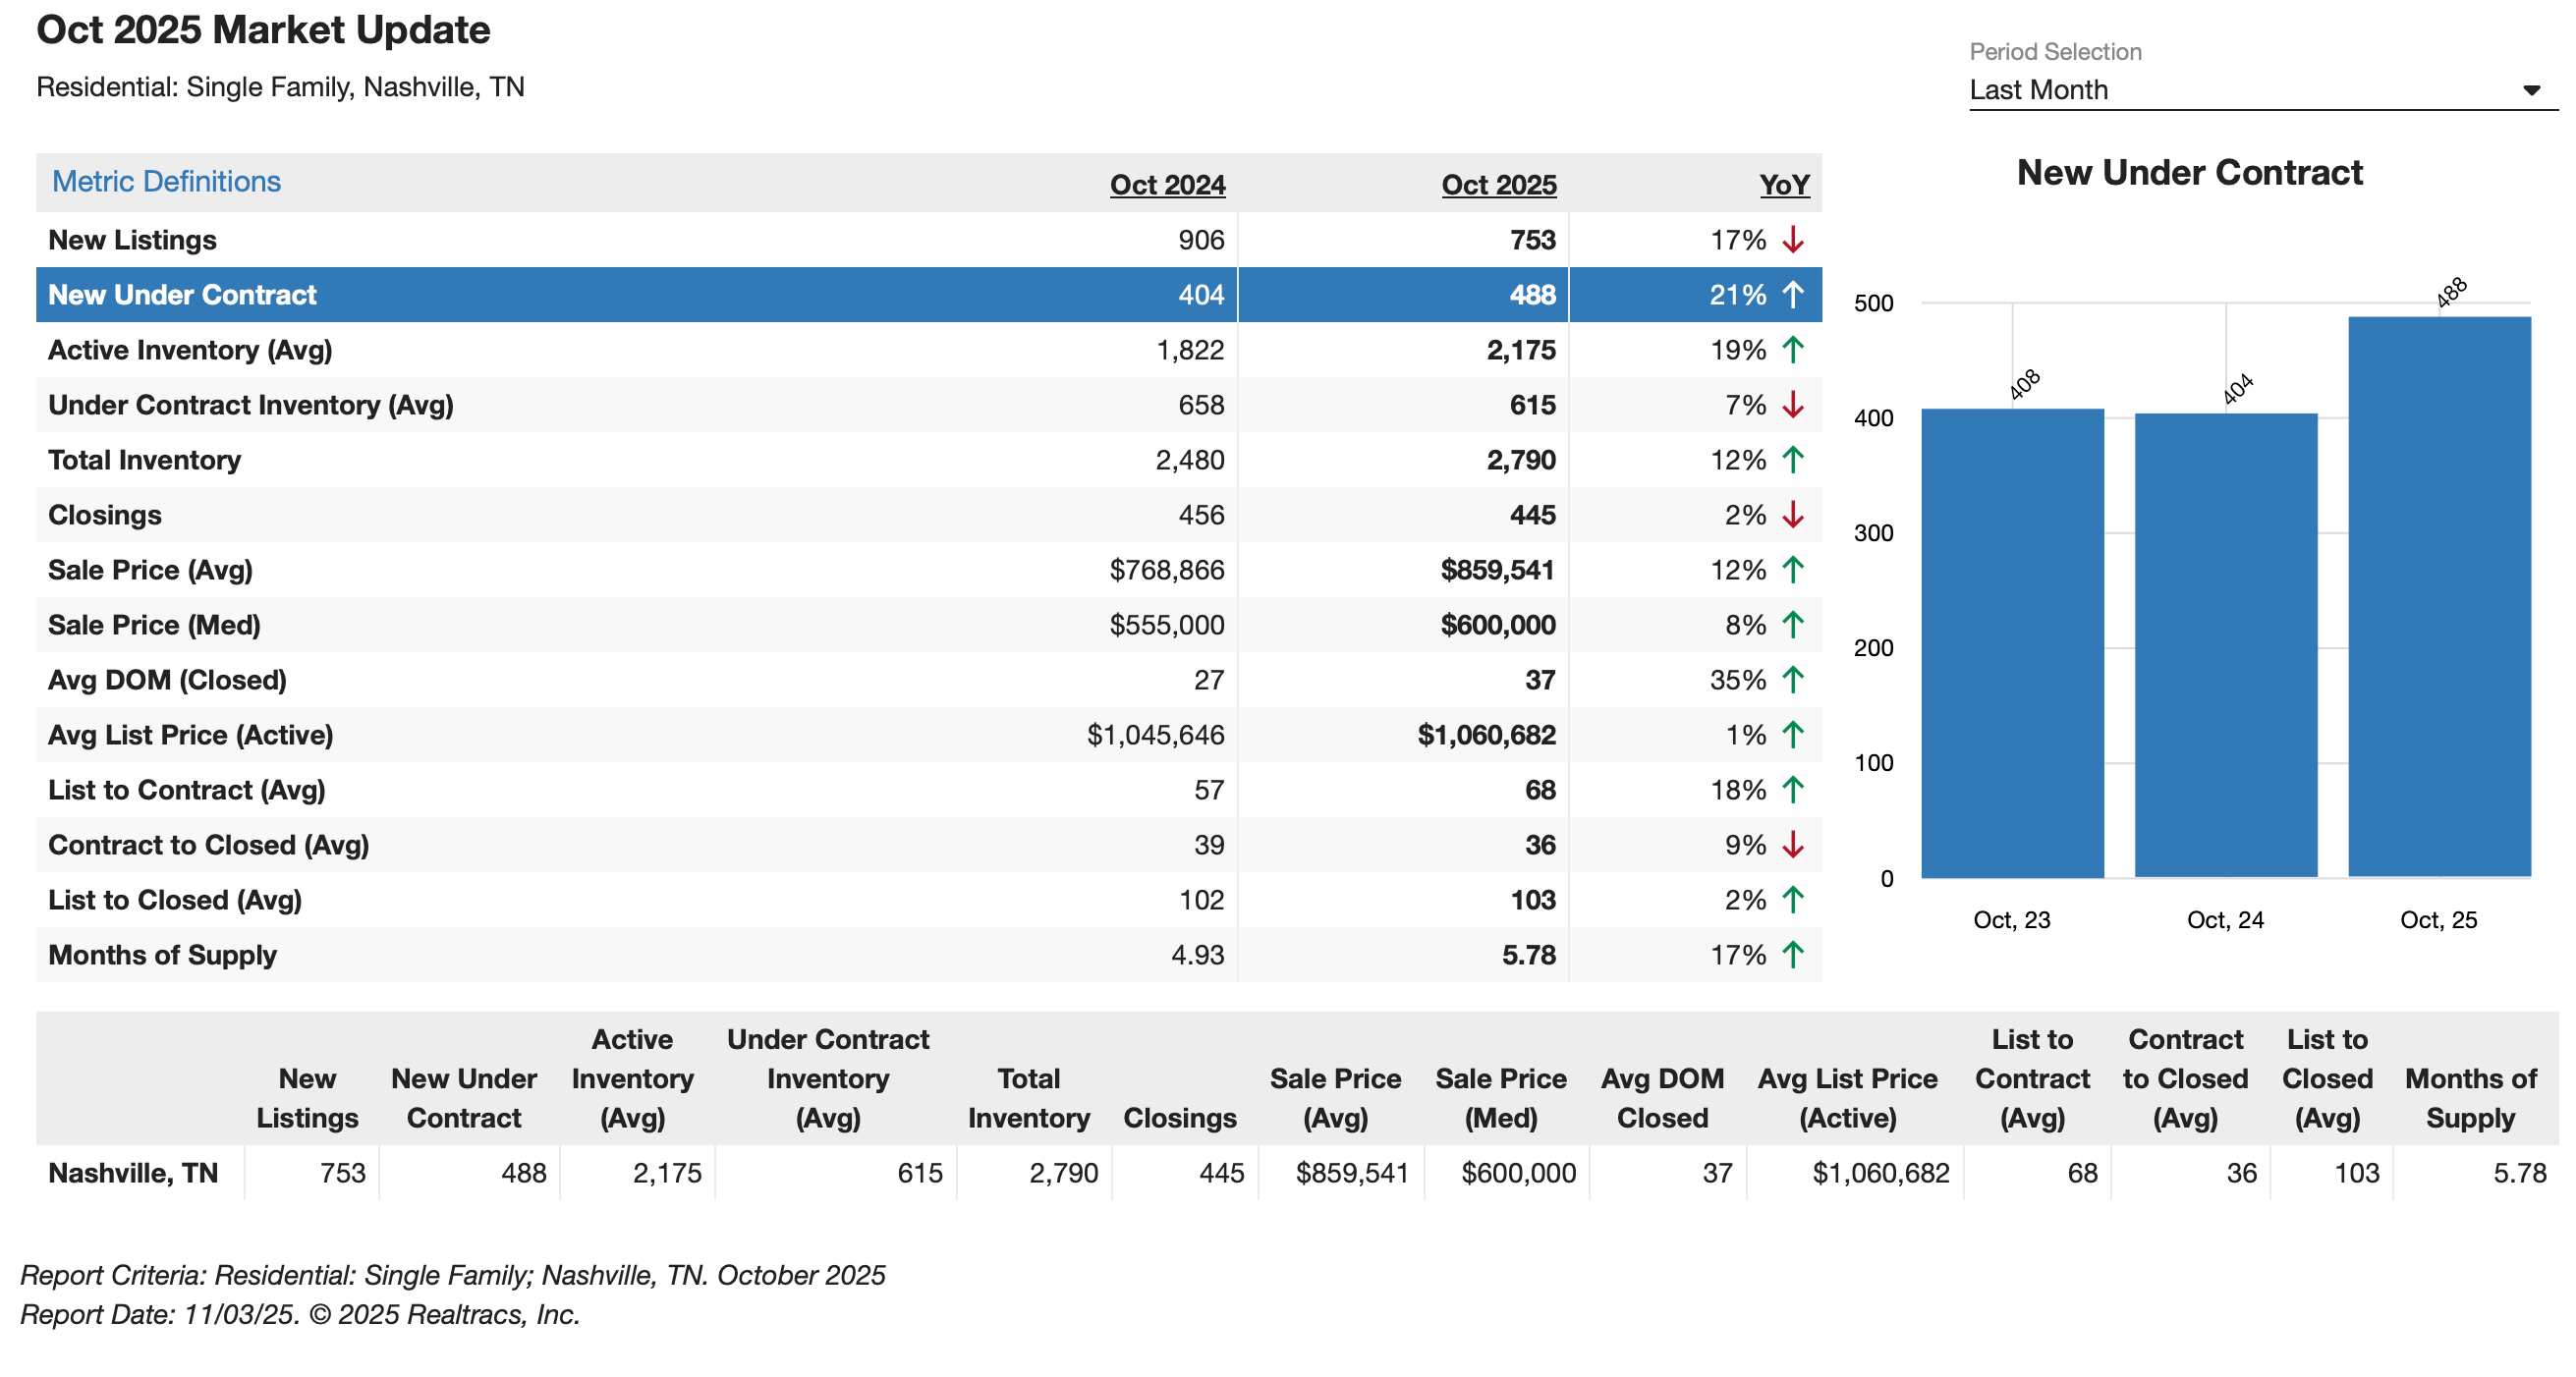Click the down arrow for Contract to Closed
2576x1377 pixels.
click(1793, 845)
